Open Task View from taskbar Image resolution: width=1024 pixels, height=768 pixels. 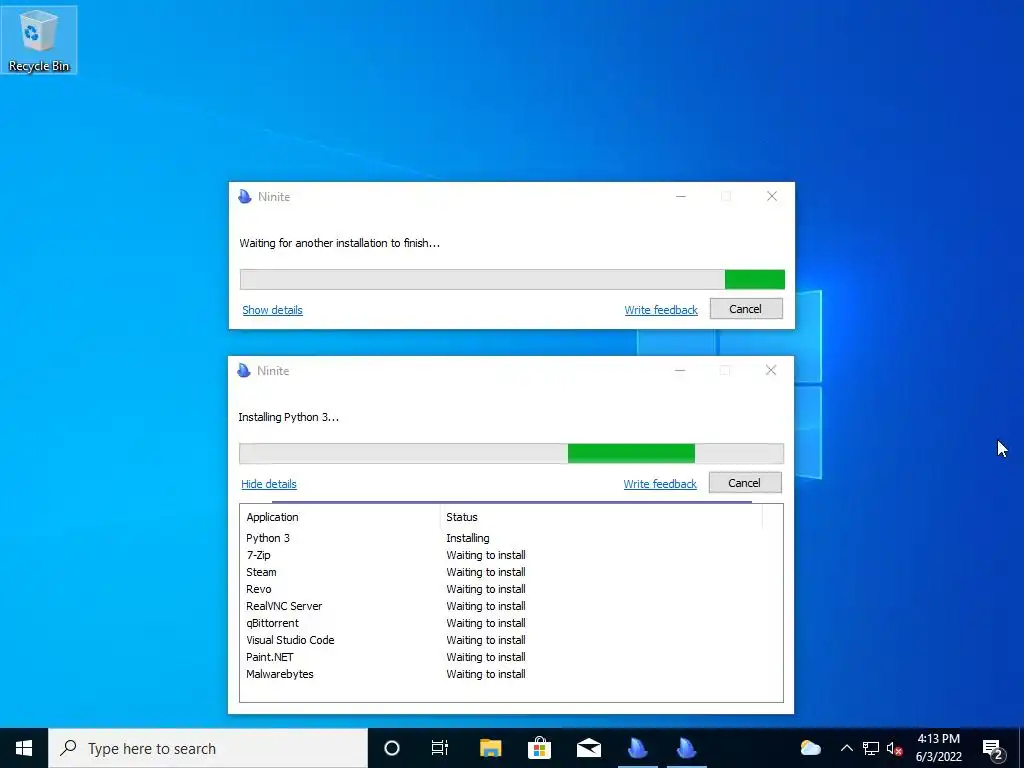click(x=440, y=748)
